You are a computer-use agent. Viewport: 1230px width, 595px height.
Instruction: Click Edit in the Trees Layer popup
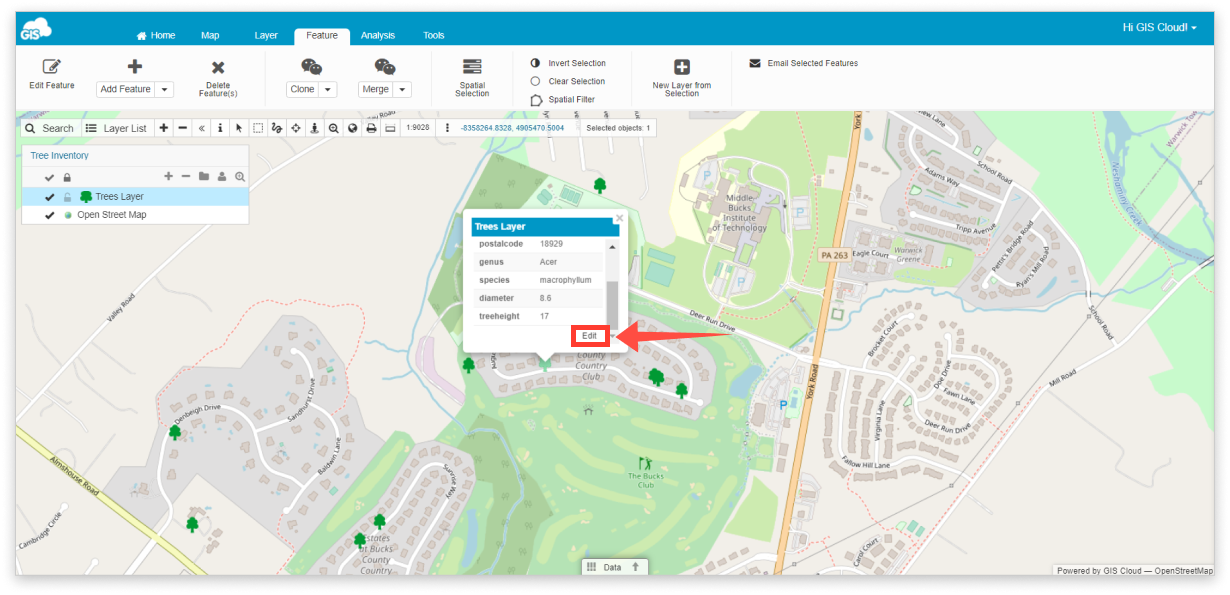[x=589, y=335]
